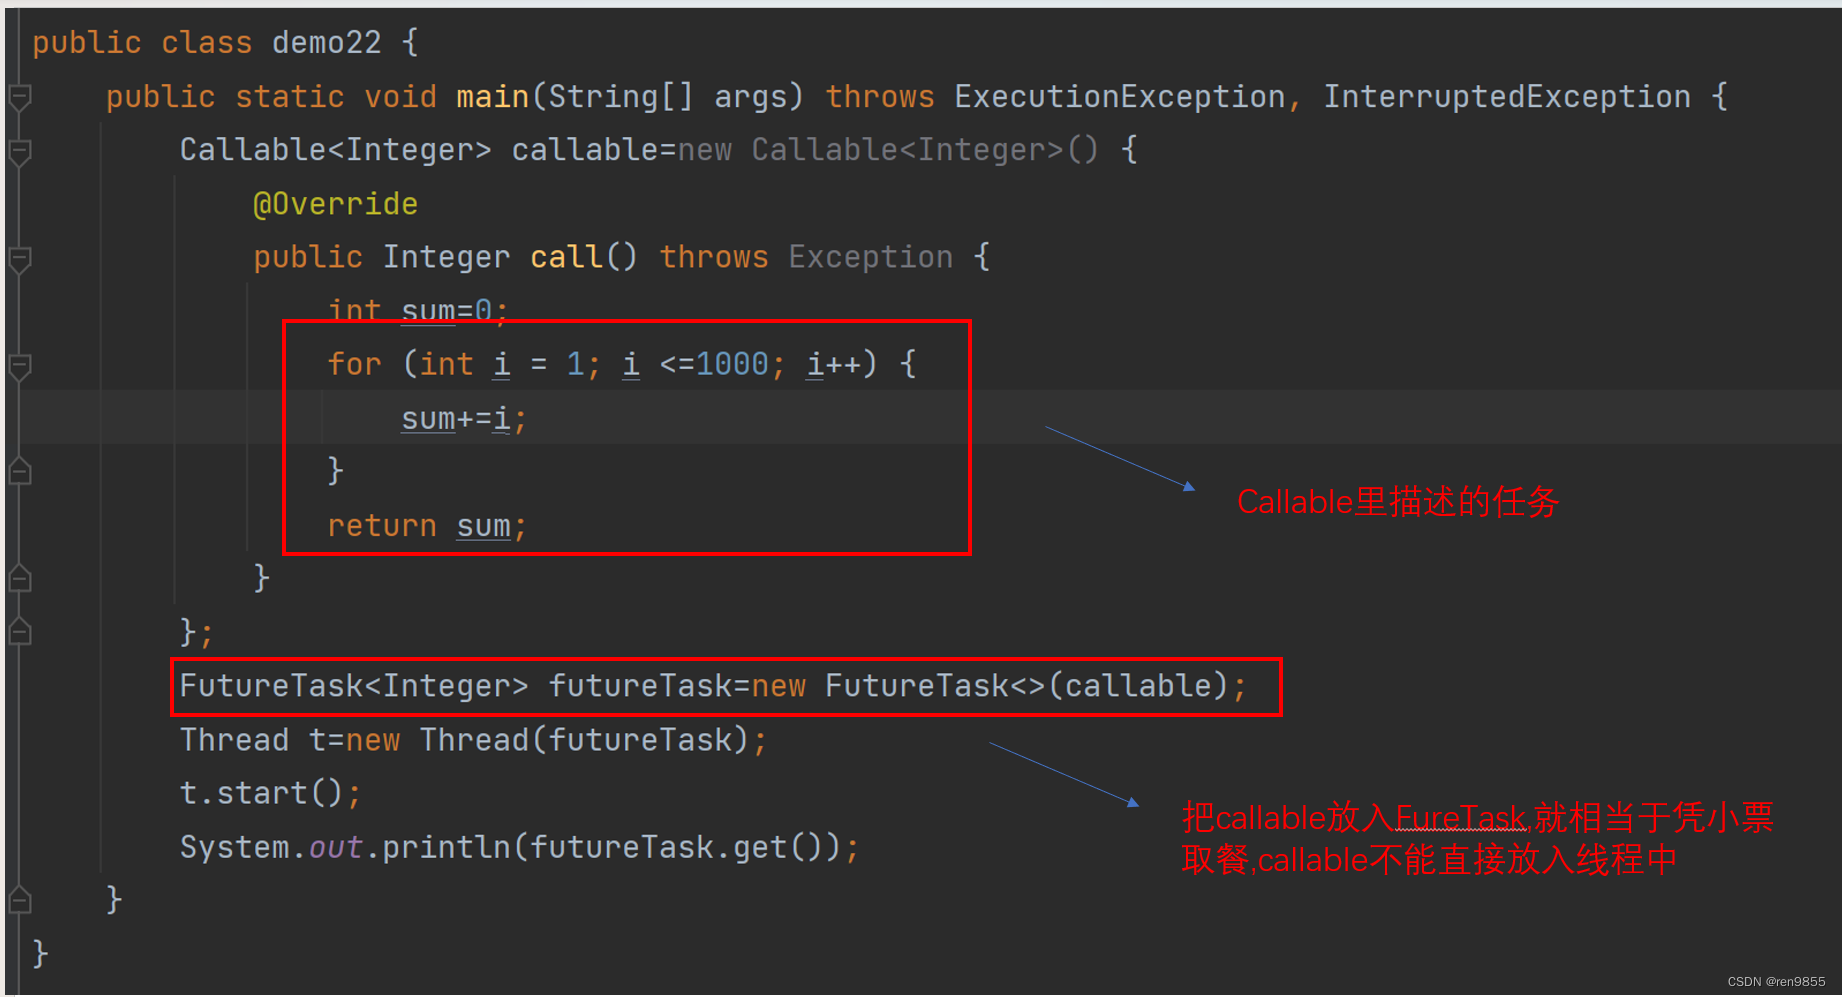Click the 'sum+=i;' statement
The image size is (1842, 997).
pyautogui.click(x=464, y=418)
